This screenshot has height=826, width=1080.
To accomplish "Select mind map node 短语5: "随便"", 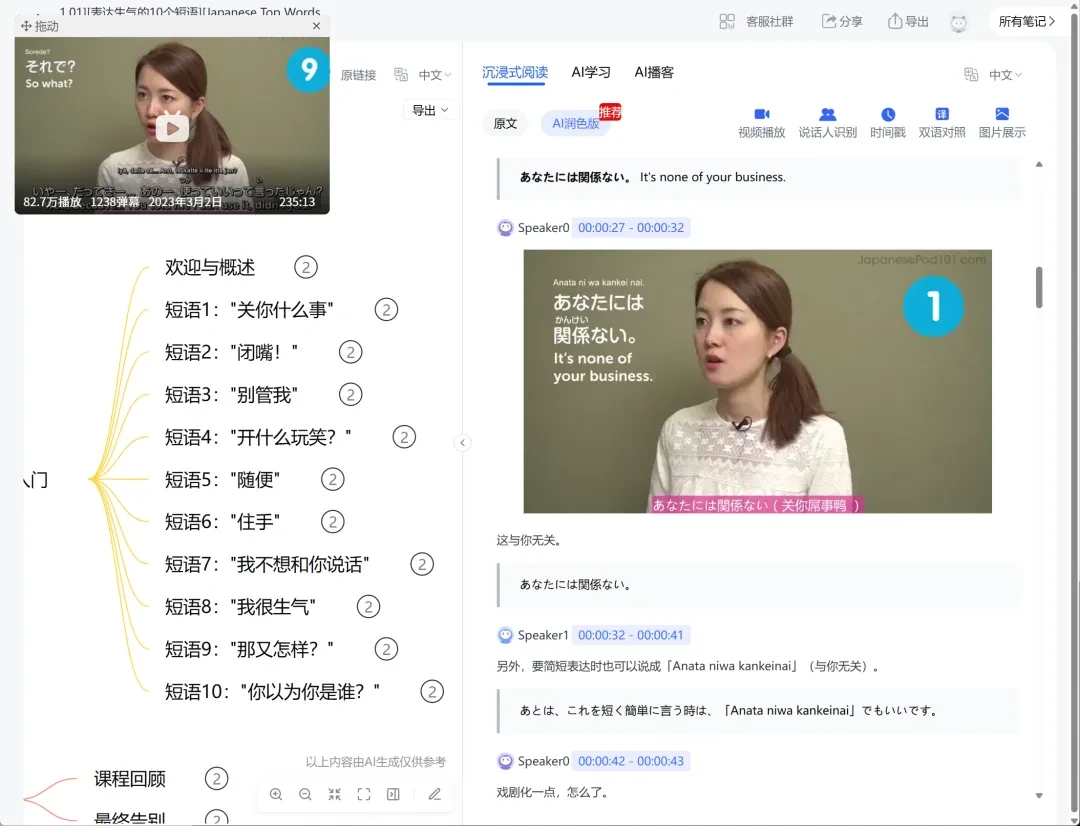I will point(222,479).
